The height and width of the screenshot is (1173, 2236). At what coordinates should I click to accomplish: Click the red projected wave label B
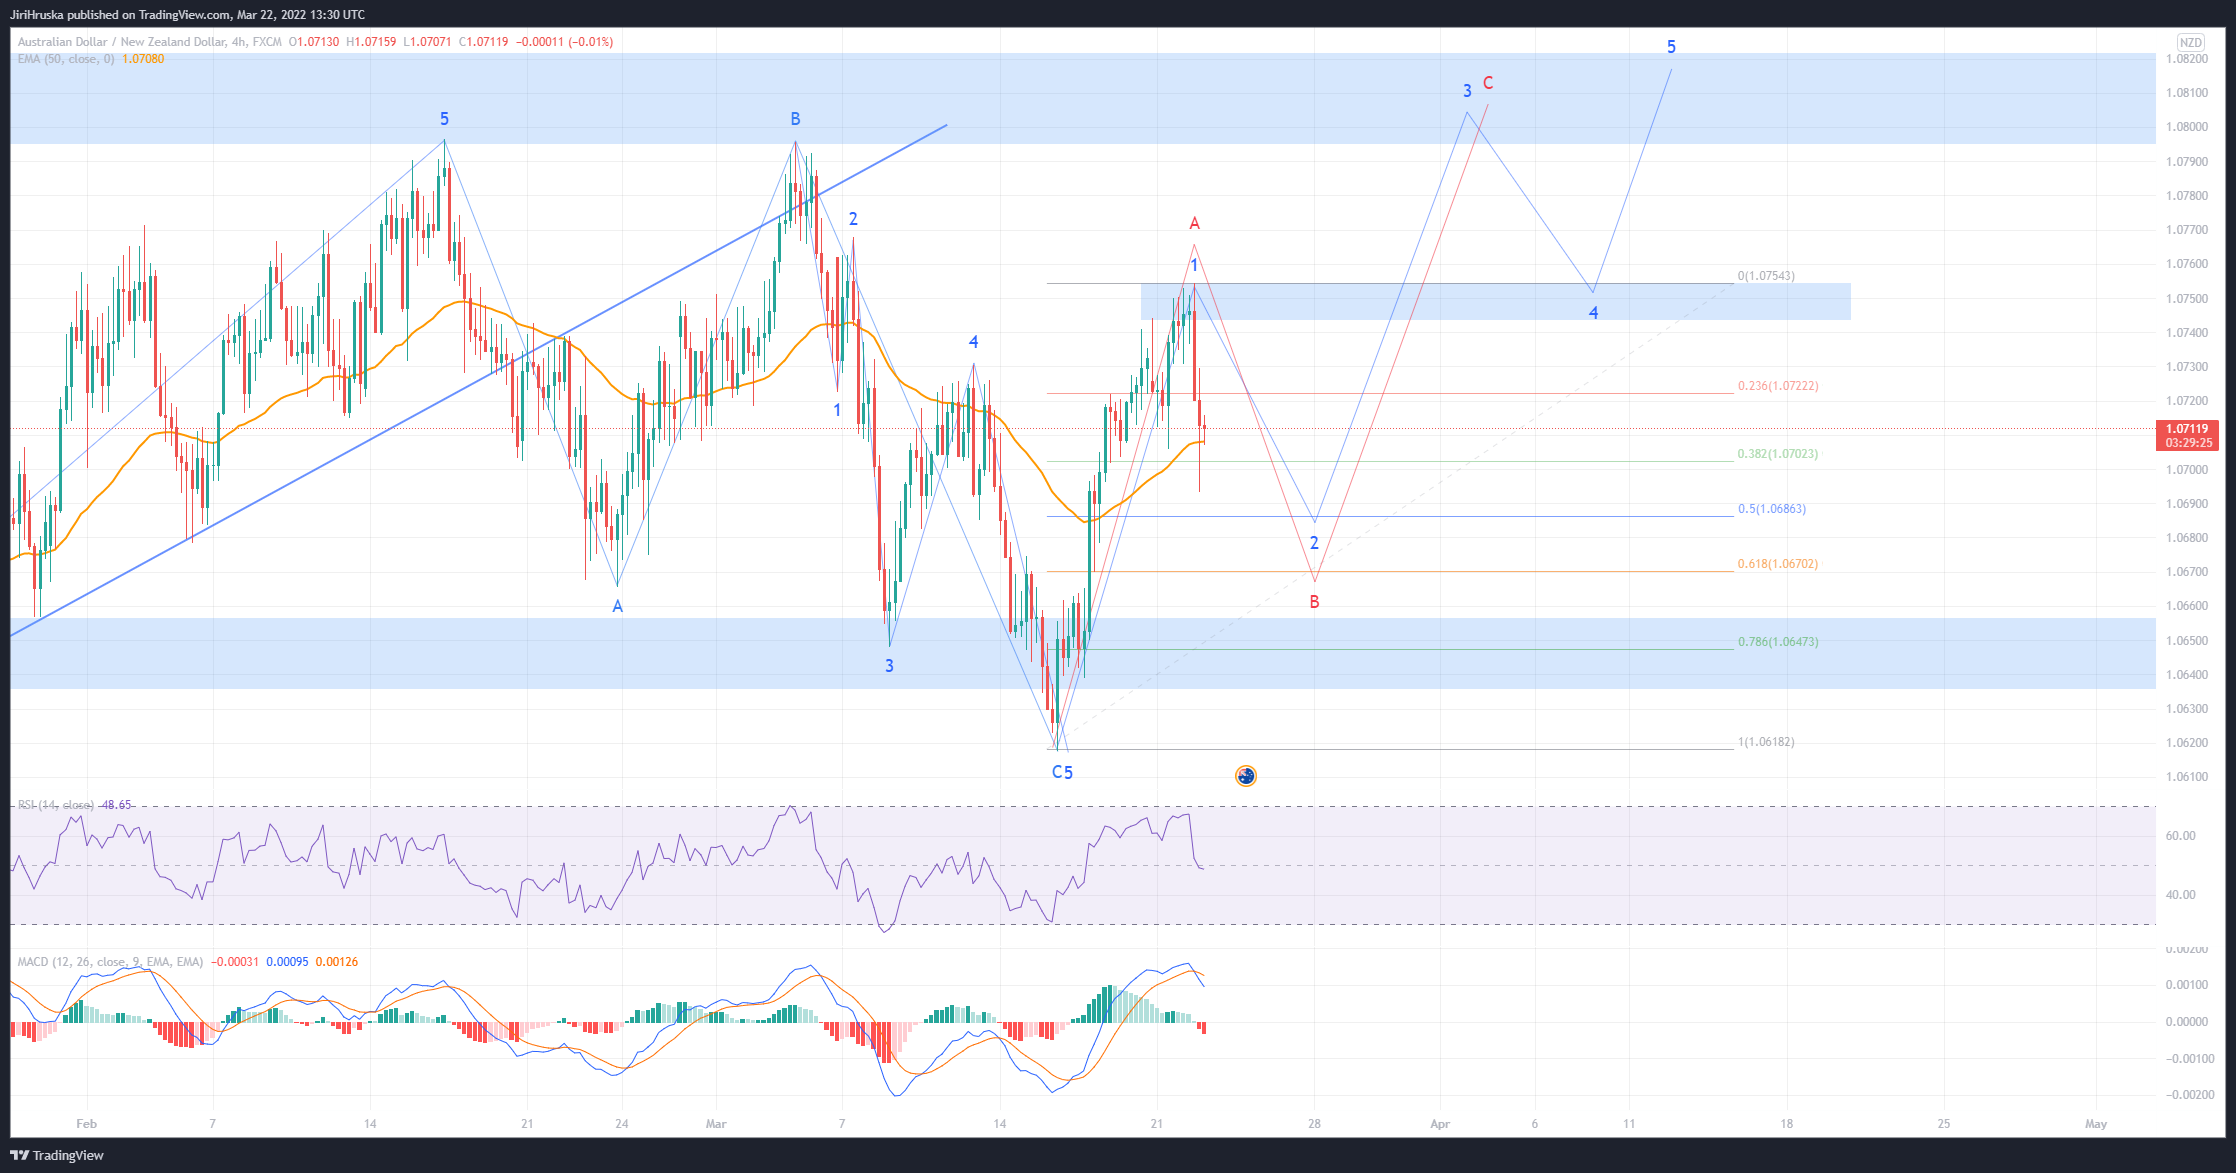point(1314,602)
